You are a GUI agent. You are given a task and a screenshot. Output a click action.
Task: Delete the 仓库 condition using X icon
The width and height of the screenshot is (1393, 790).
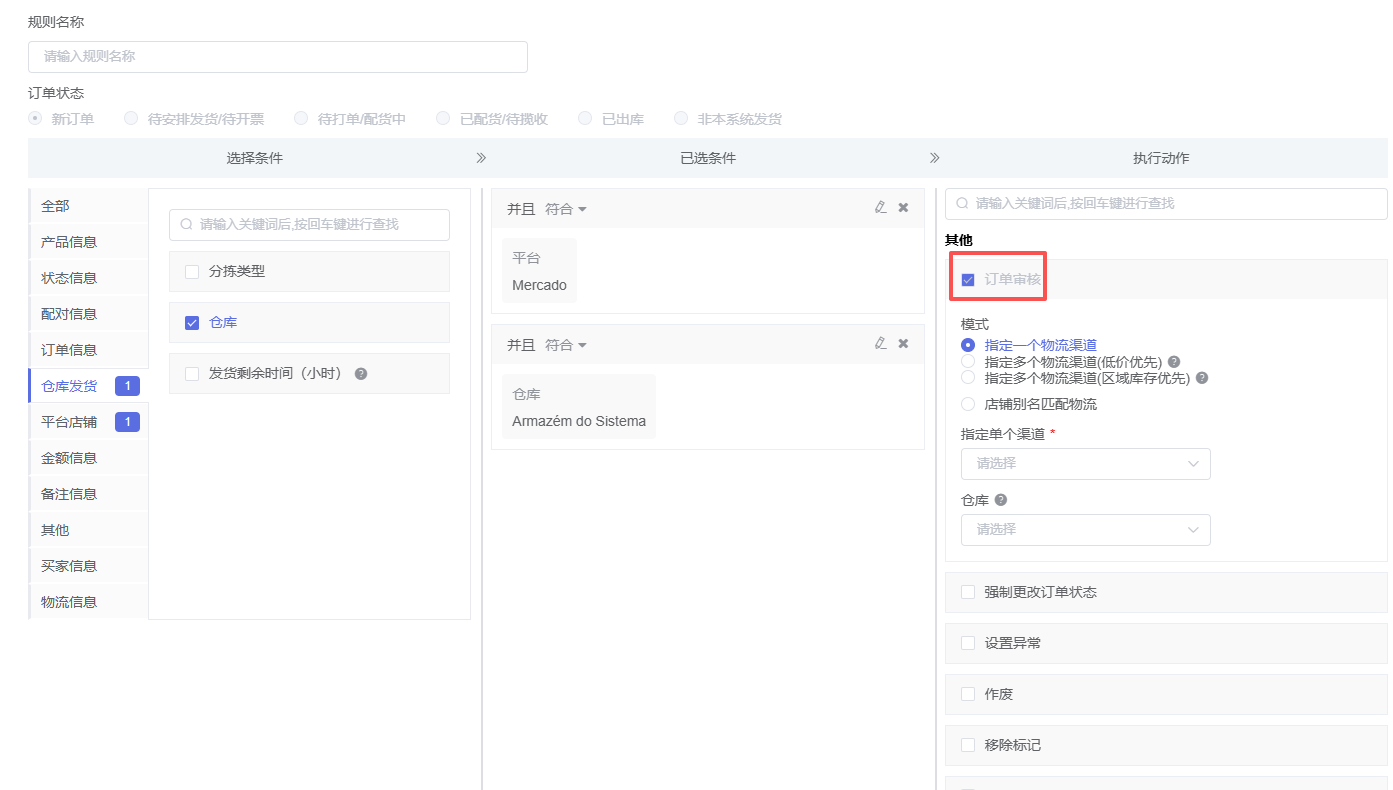tap(903, 344)
